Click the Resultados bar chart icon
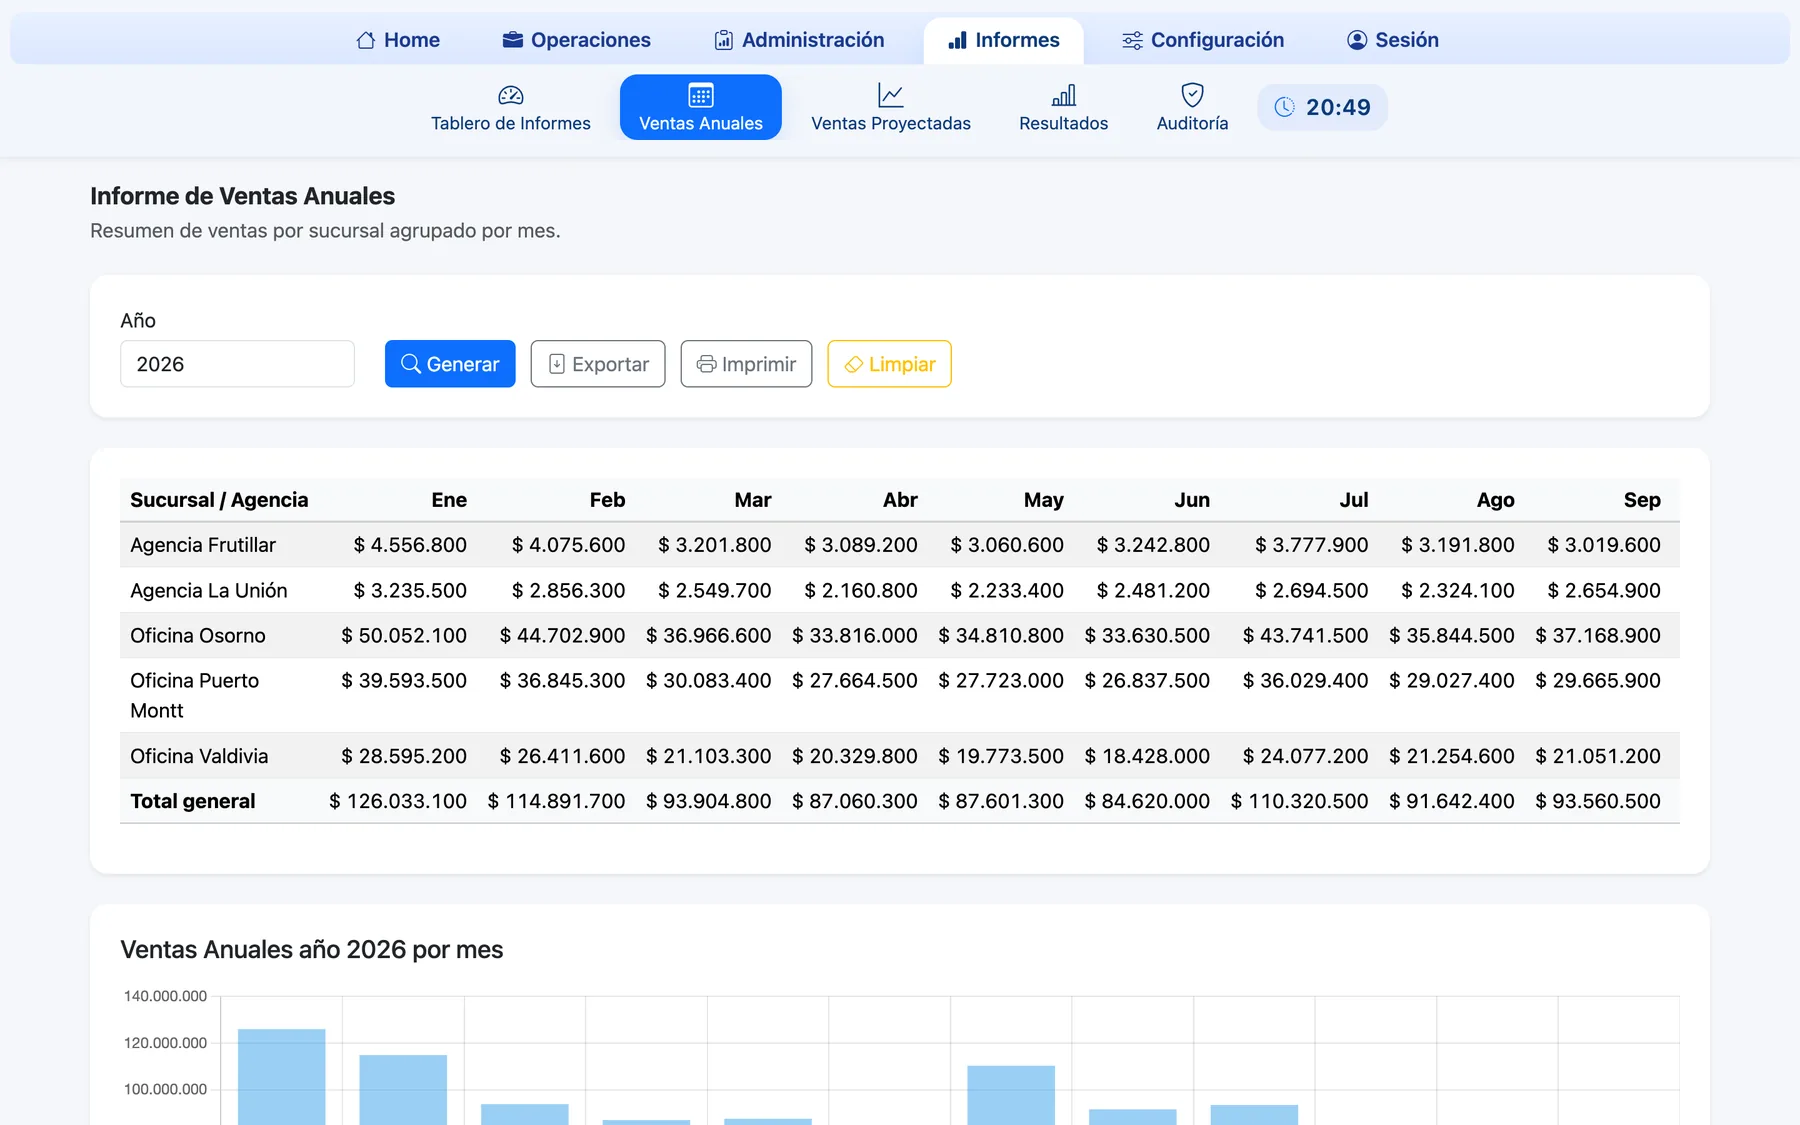 tap(1064, 95)
